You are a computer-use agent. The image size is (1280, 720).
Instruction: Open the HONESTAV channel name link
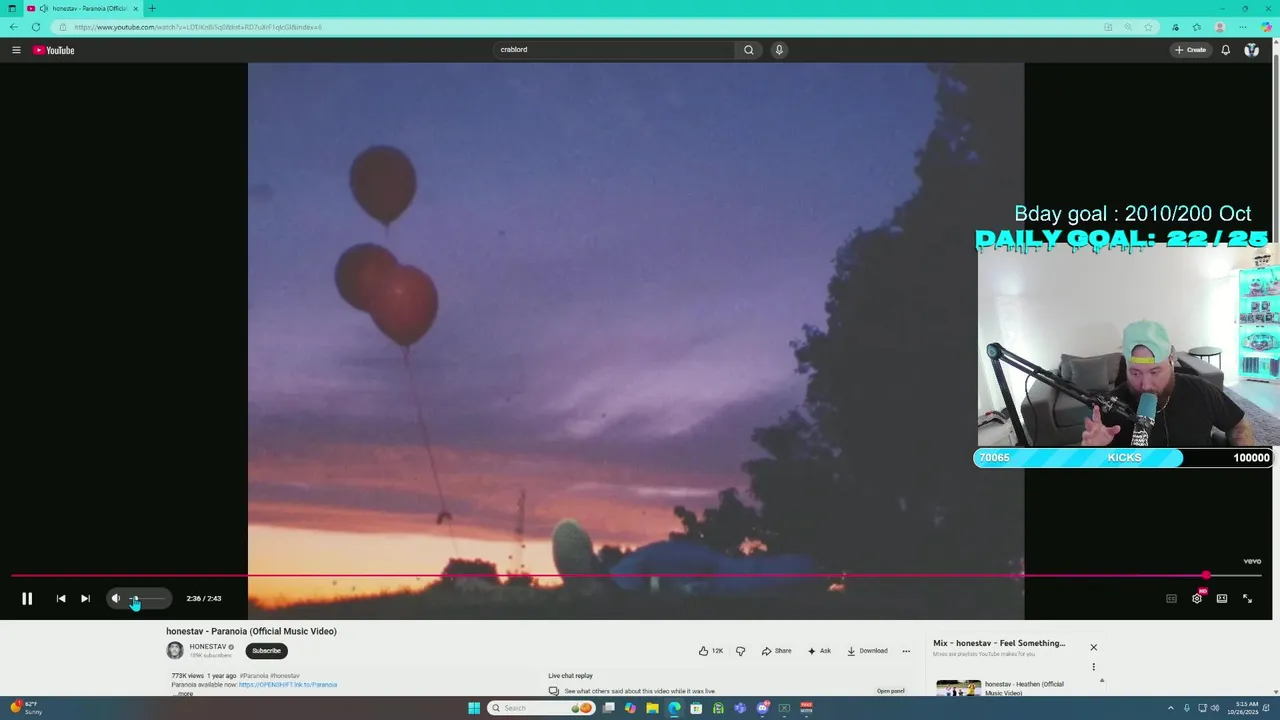(208, 647)
